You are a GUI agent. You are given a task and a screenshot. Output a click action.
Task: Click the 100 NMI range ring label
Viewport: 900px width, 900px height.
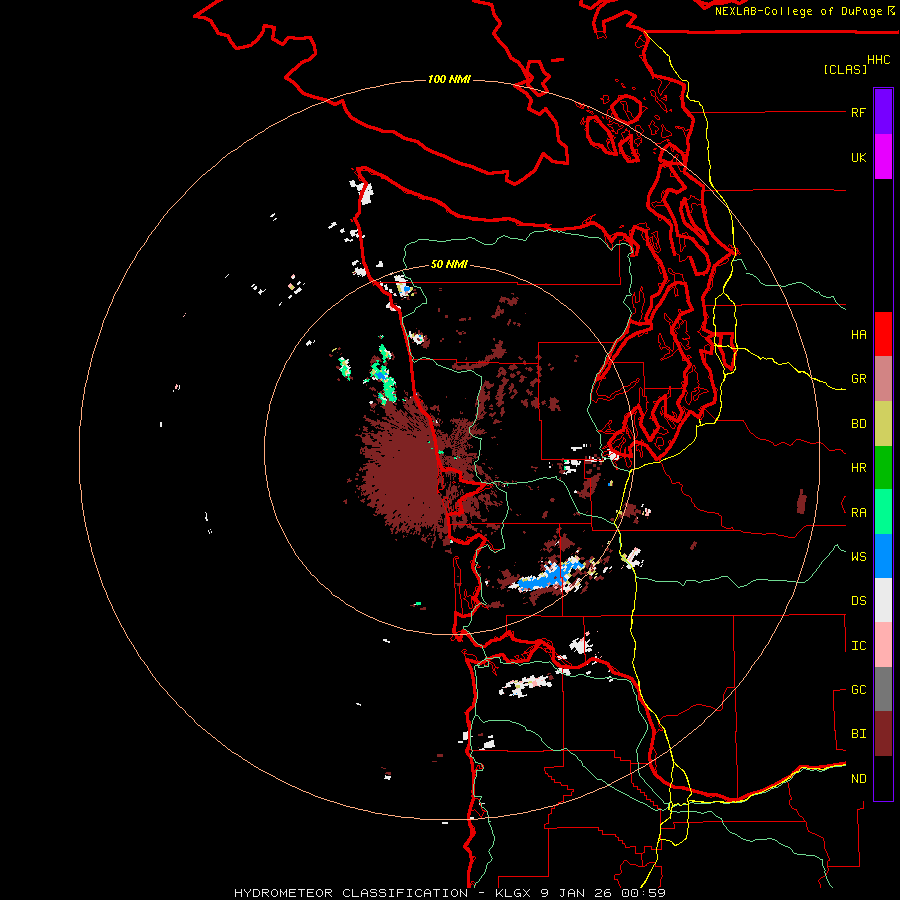(449, 79)
